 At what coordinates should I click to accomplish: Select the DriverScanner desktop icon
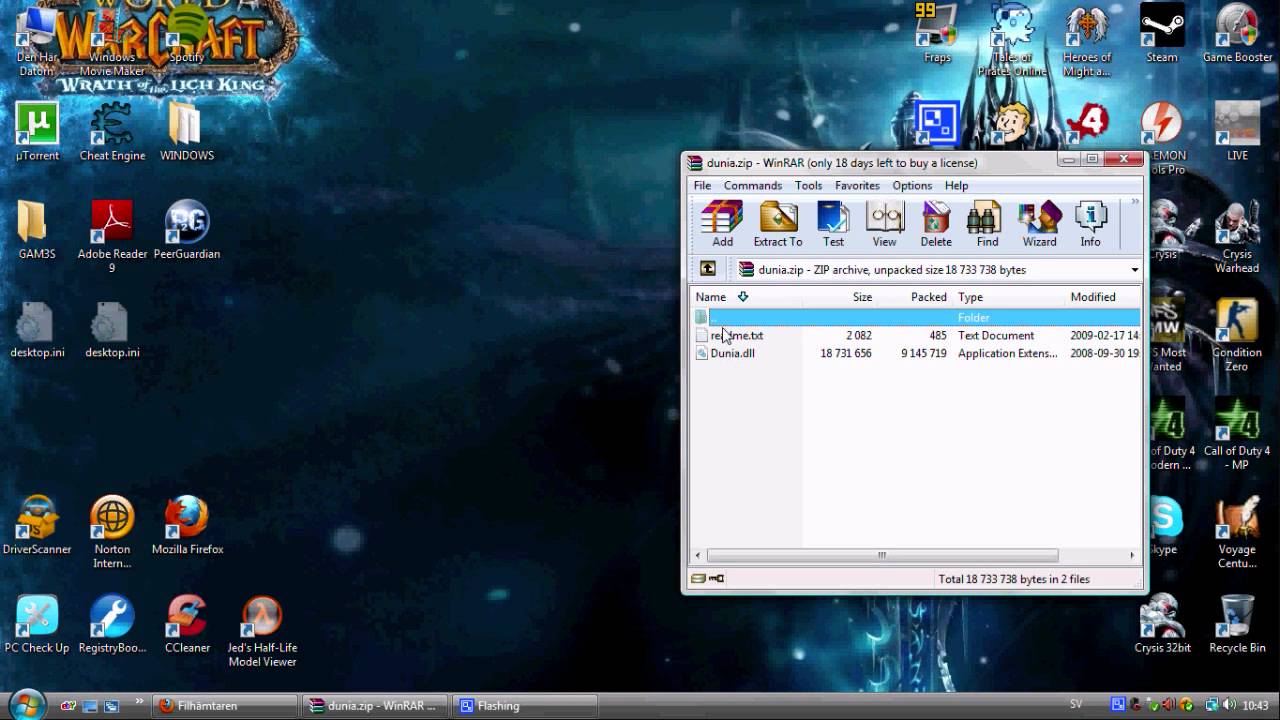pyautogui.click(x=37, y=526)
